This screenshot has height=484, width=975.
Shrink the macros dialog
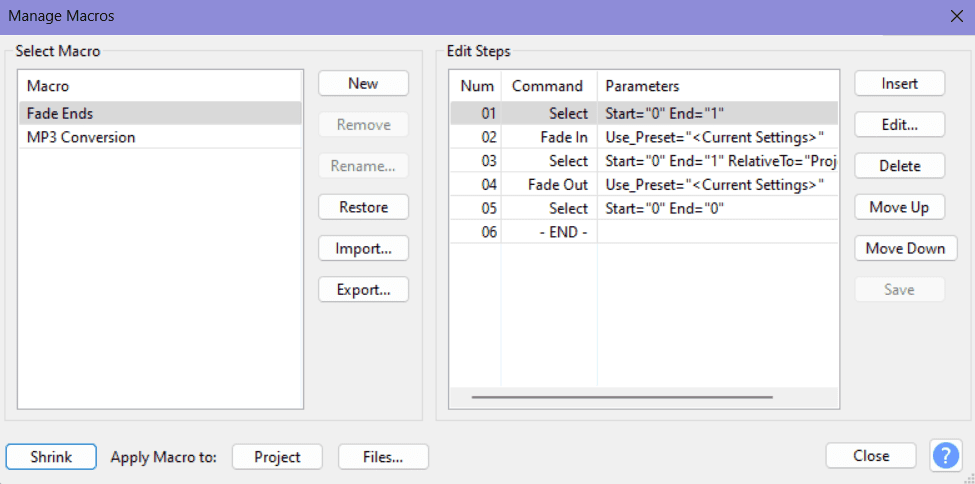pos(51,457)
